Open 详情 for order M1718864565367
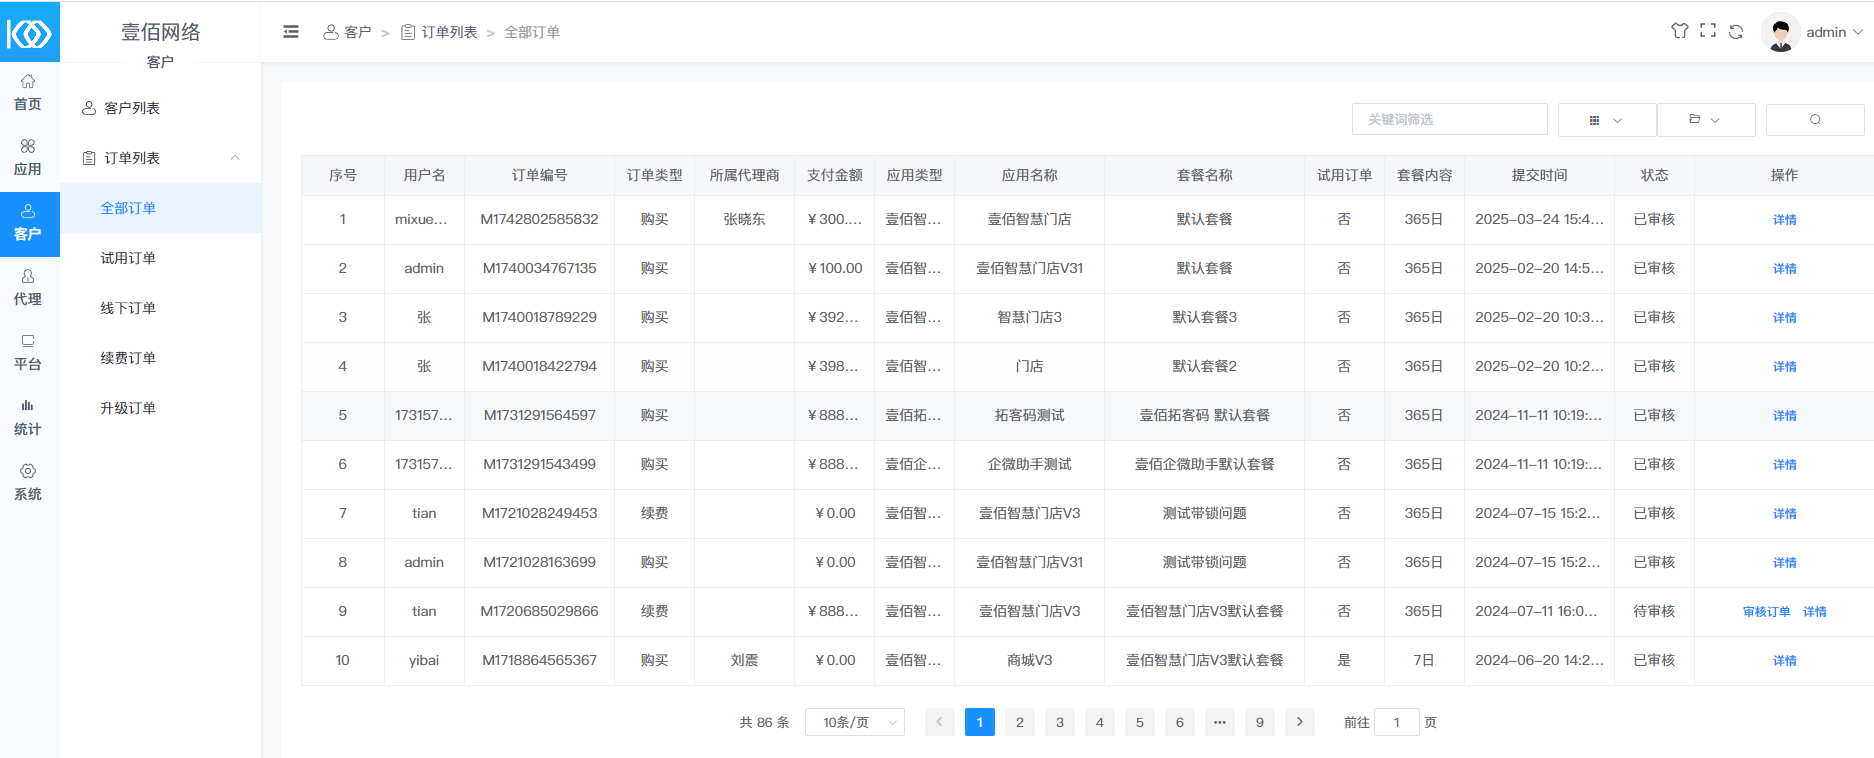The image size is (1874, 758). click(1785, 661)
